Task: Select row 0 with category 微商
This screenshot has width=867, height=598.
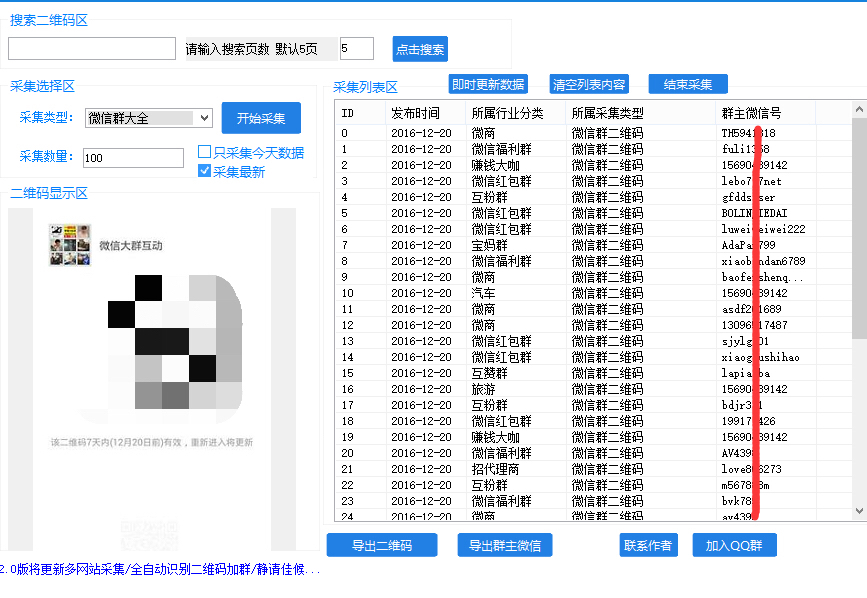Action: pyautogui.click(x=593, y=133)
